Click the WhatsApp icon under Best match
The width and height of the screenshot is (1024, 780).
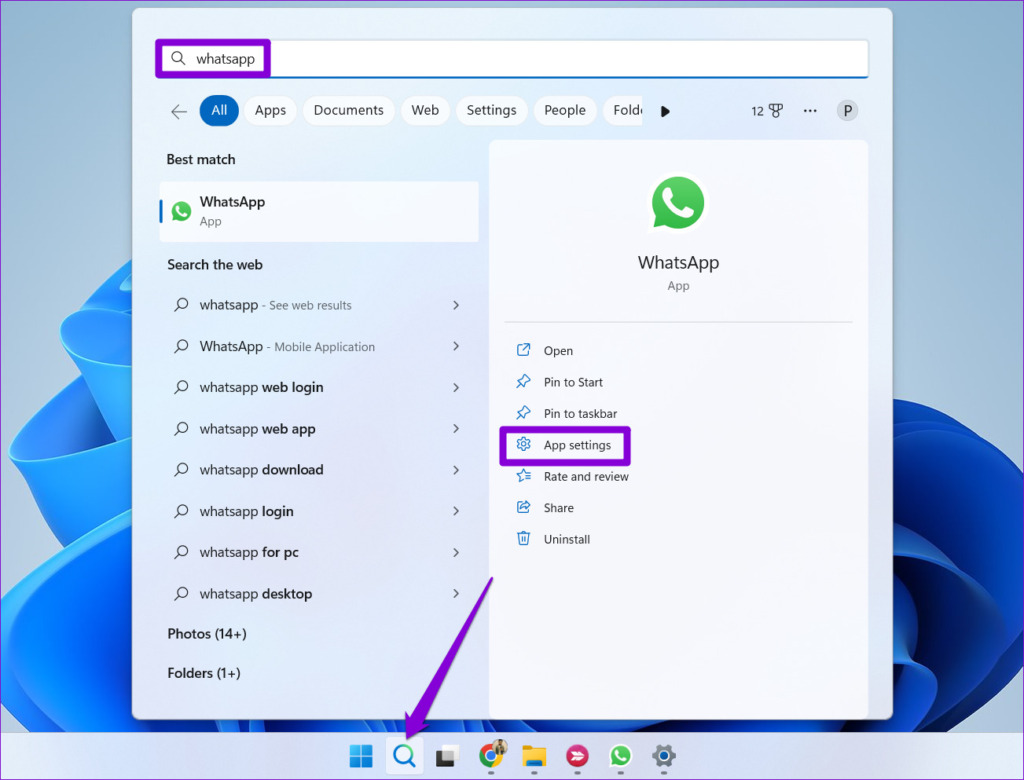[x=181, y=211]
